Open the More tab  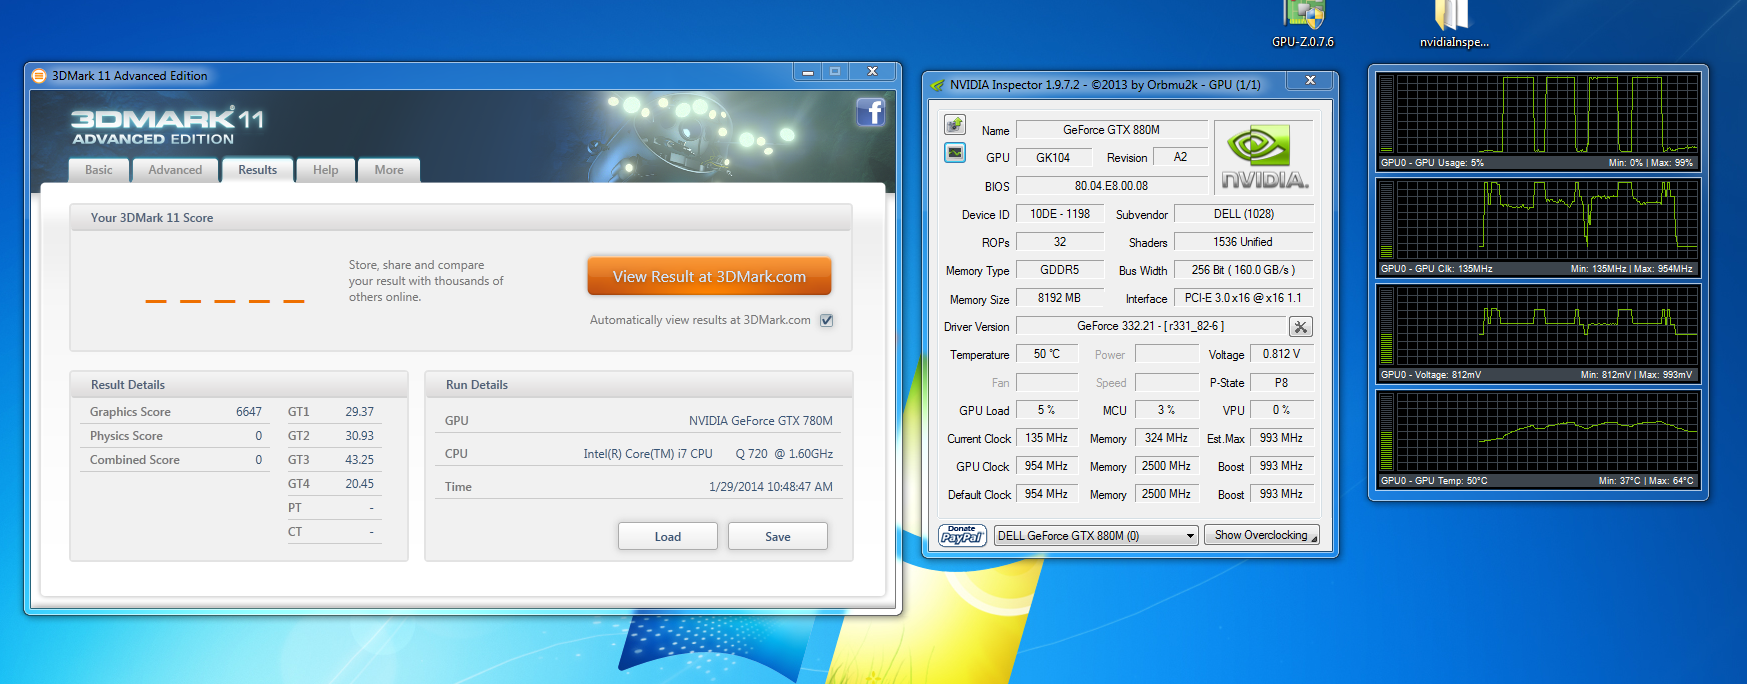(389, 170)
